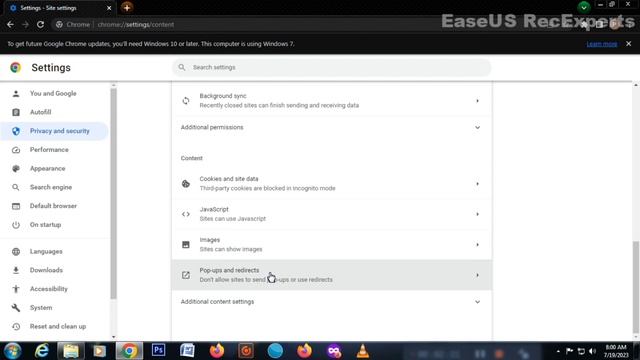This screenshot has height=360, width=640.
Task: Open Accessibility settings
Action: click(49, 289)
